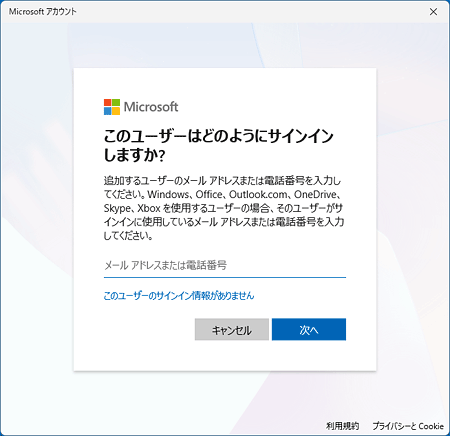450x436 pixels.
Task: Click the 次へ button
Action: (x=309, y=329)
